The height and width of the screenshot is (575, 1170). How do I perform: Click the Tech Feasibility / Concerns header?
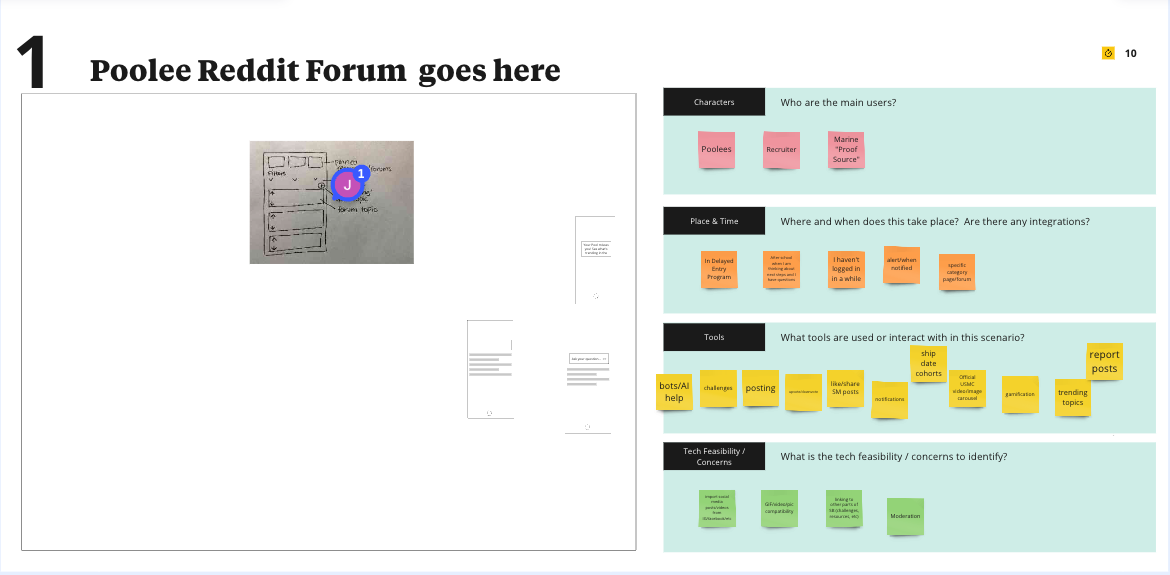tap(714, 456)
